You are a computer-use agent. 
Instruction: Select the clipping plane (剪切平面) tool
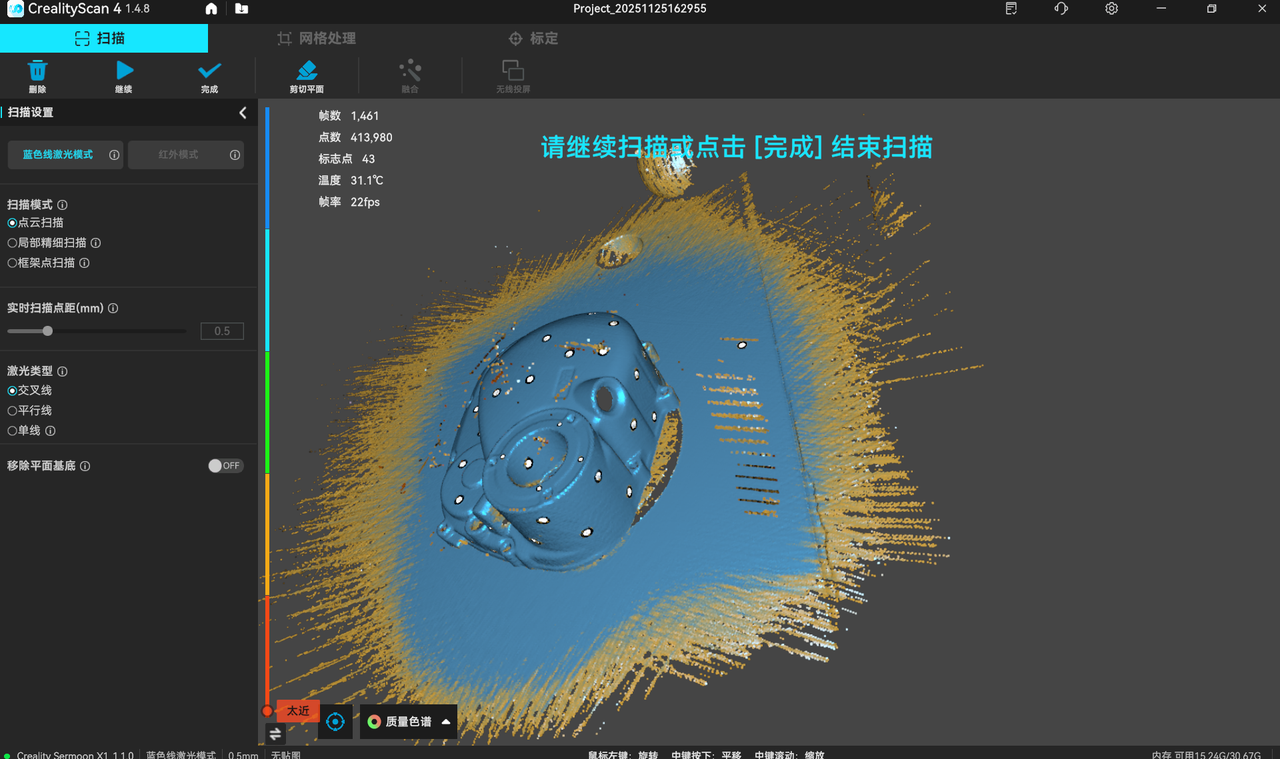307,71
